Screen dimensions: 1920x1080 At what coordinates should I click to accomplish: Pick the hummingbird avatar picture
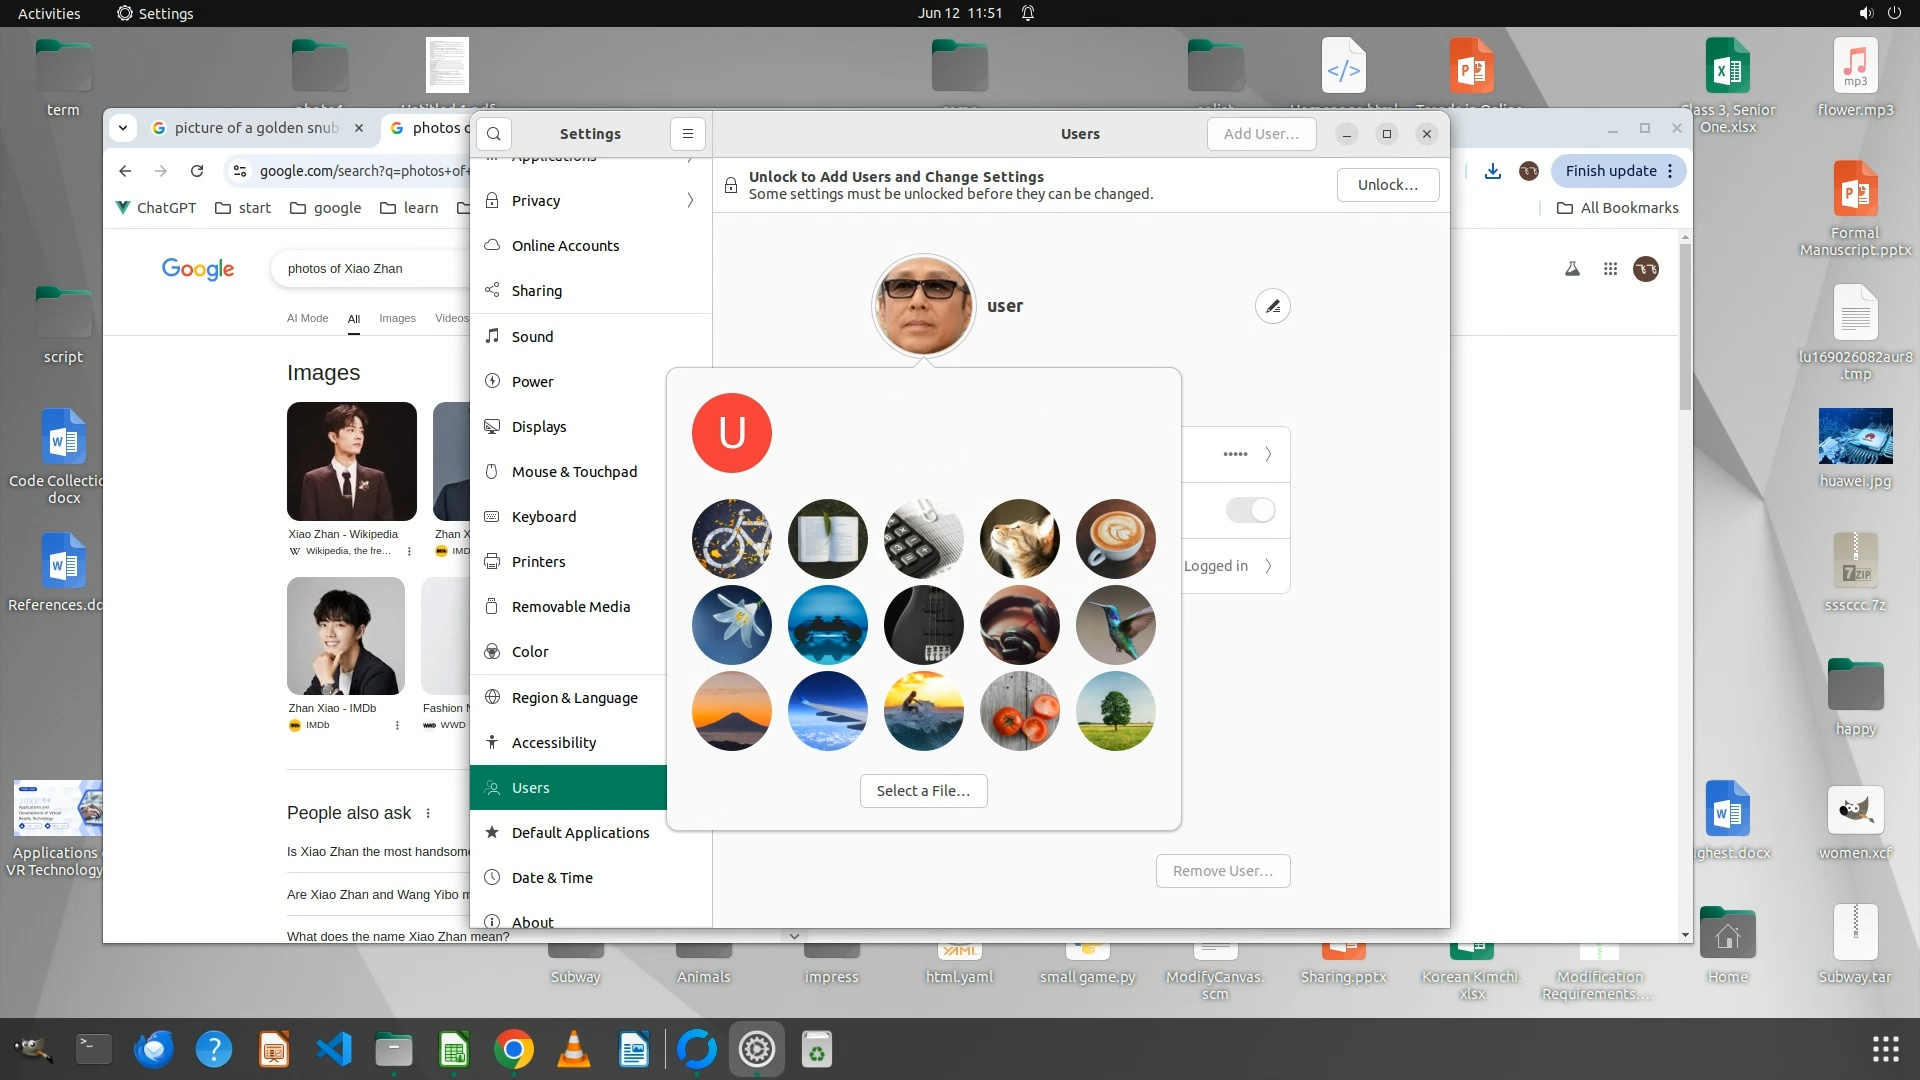1115,625
